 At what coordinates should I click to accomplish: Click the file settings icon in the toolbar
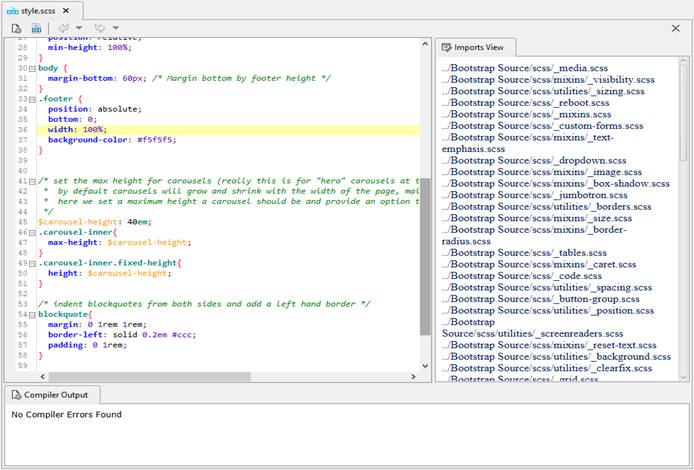(16, 28)
